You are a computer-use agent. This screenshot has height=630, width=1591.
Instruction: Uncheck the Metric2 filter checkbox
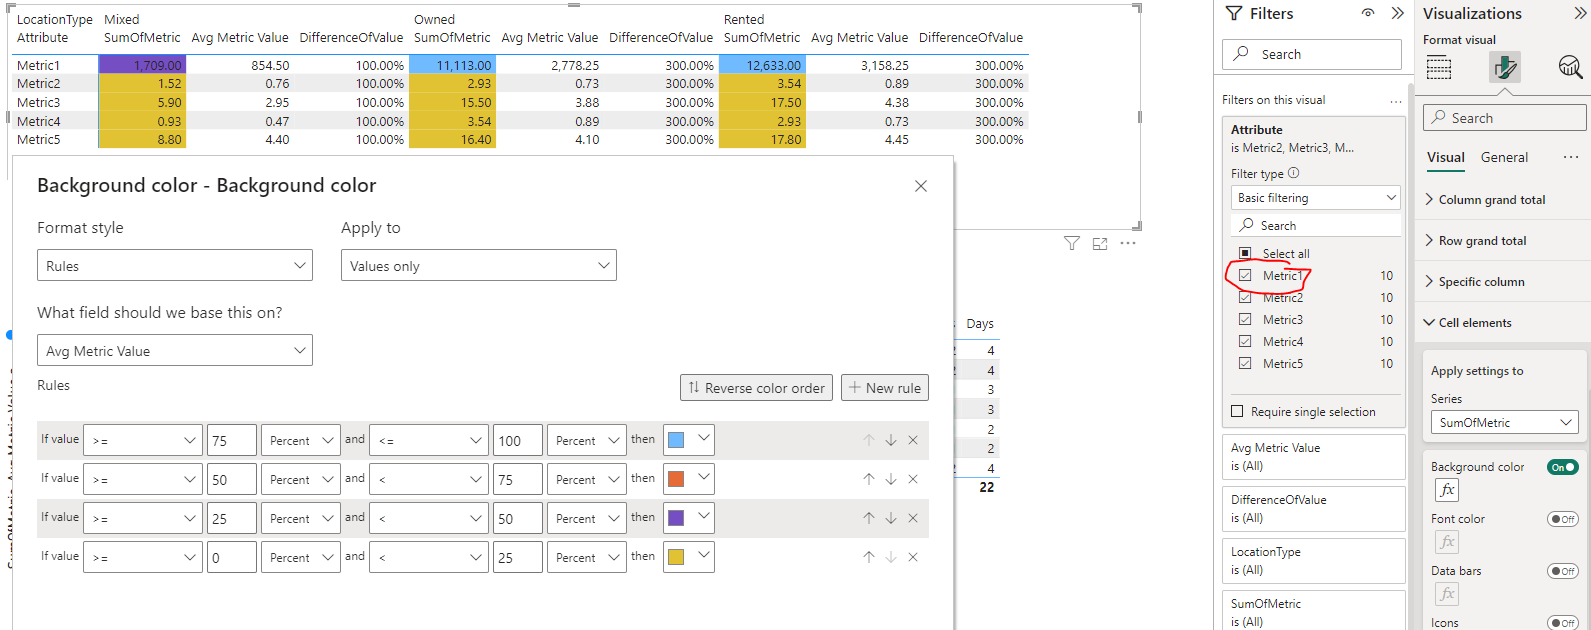pos(1245,297)
